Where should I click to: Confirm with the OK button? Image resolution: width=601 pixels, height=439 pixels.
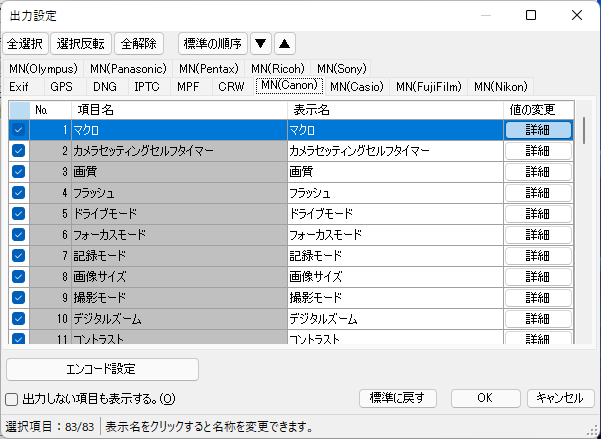pyautogui.click(x=485, y=398)
